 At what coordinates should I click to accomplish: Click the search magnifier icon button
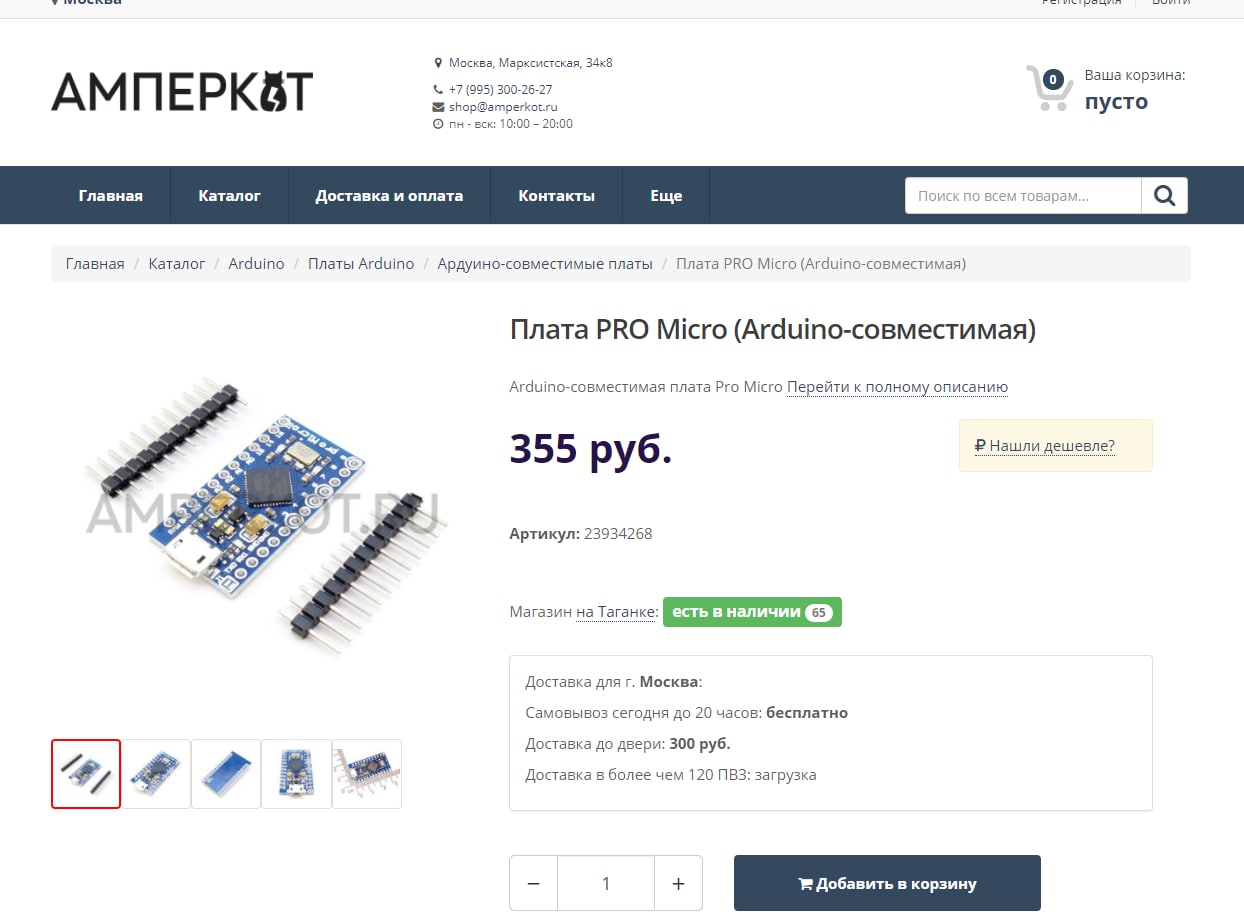tap(1164, 196)
